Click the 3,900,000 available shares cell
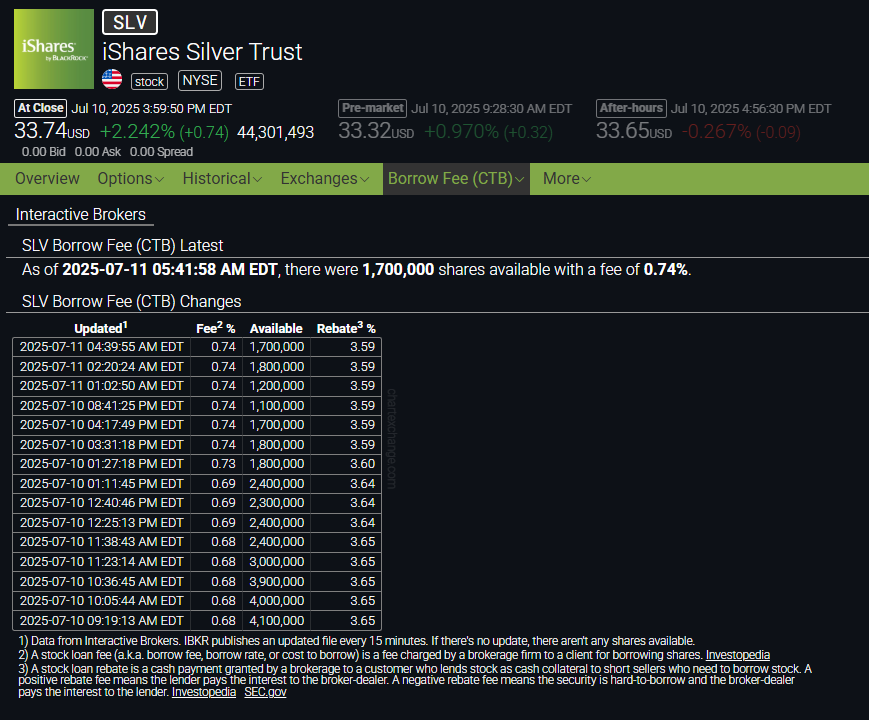This screenshot has width=869, height=720. (x=277, y=581)
